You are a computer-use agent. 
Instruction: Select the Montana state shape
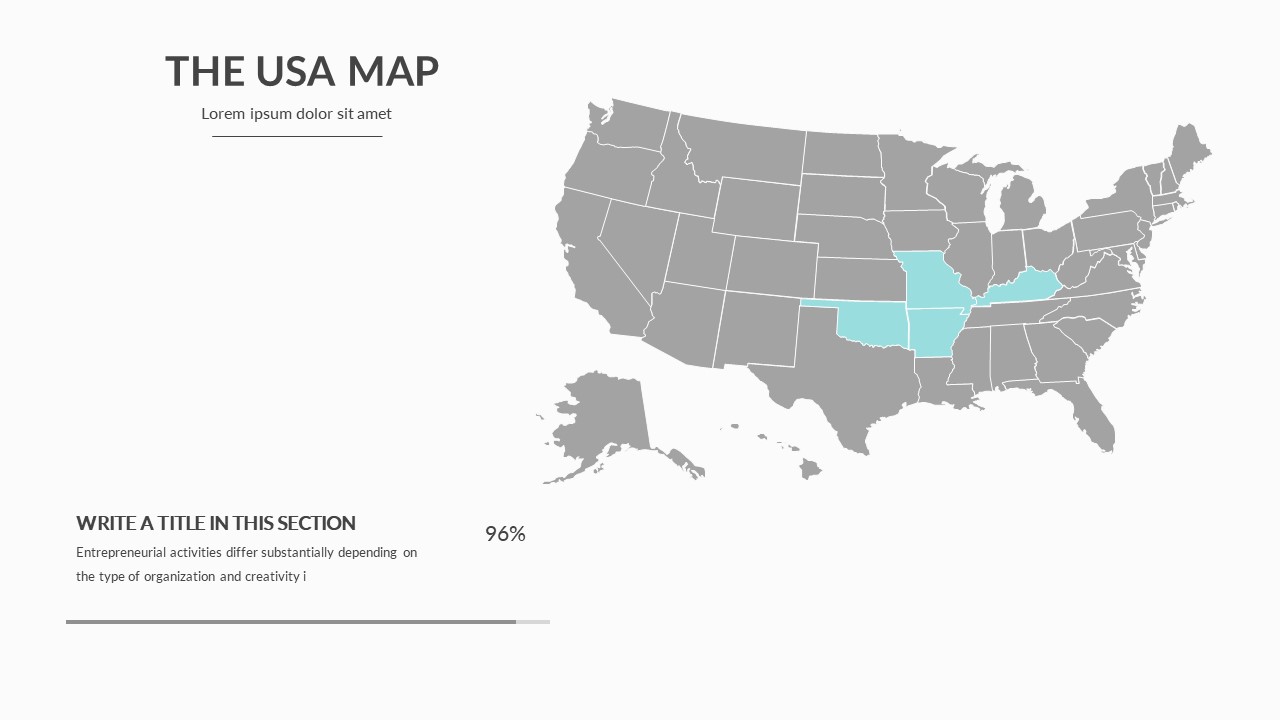745,150
